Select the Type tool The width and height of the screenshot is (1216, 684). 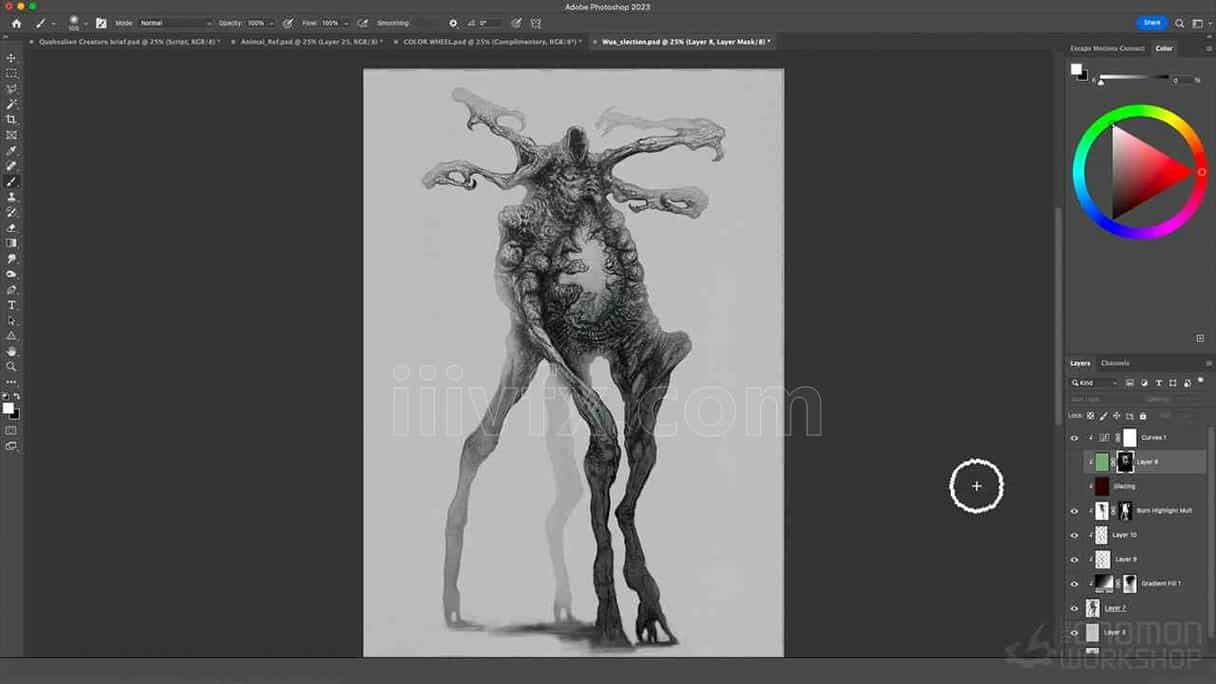click(x=12, y=305)
